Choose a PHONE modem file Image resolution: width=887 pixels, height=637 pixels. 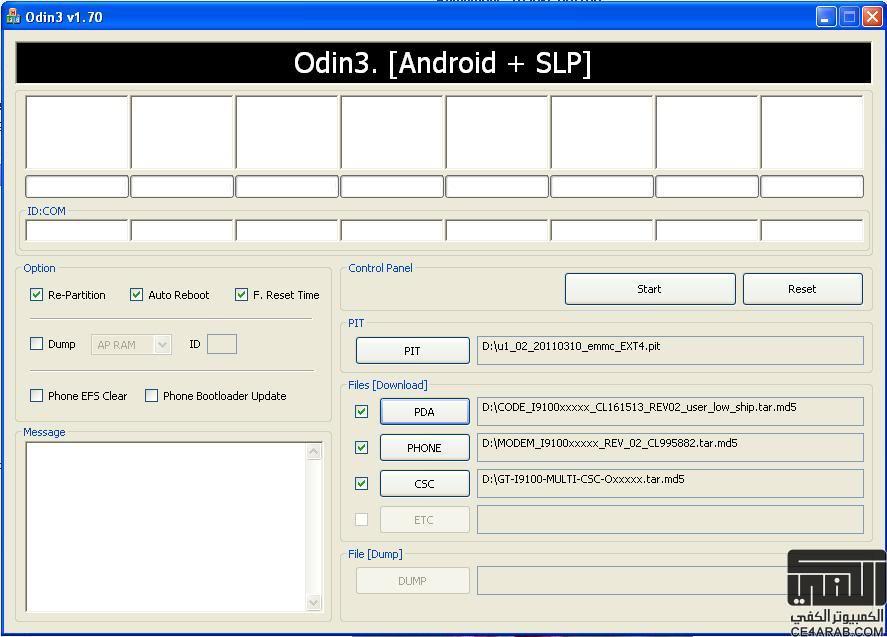tap(424, 448)
